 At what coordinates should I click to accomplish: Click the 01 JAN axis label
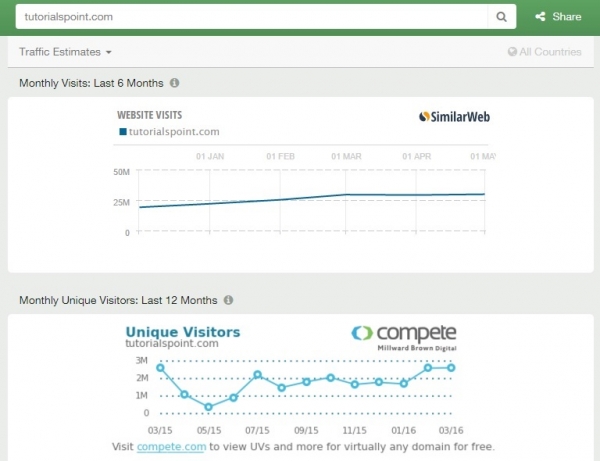(210, 156)
